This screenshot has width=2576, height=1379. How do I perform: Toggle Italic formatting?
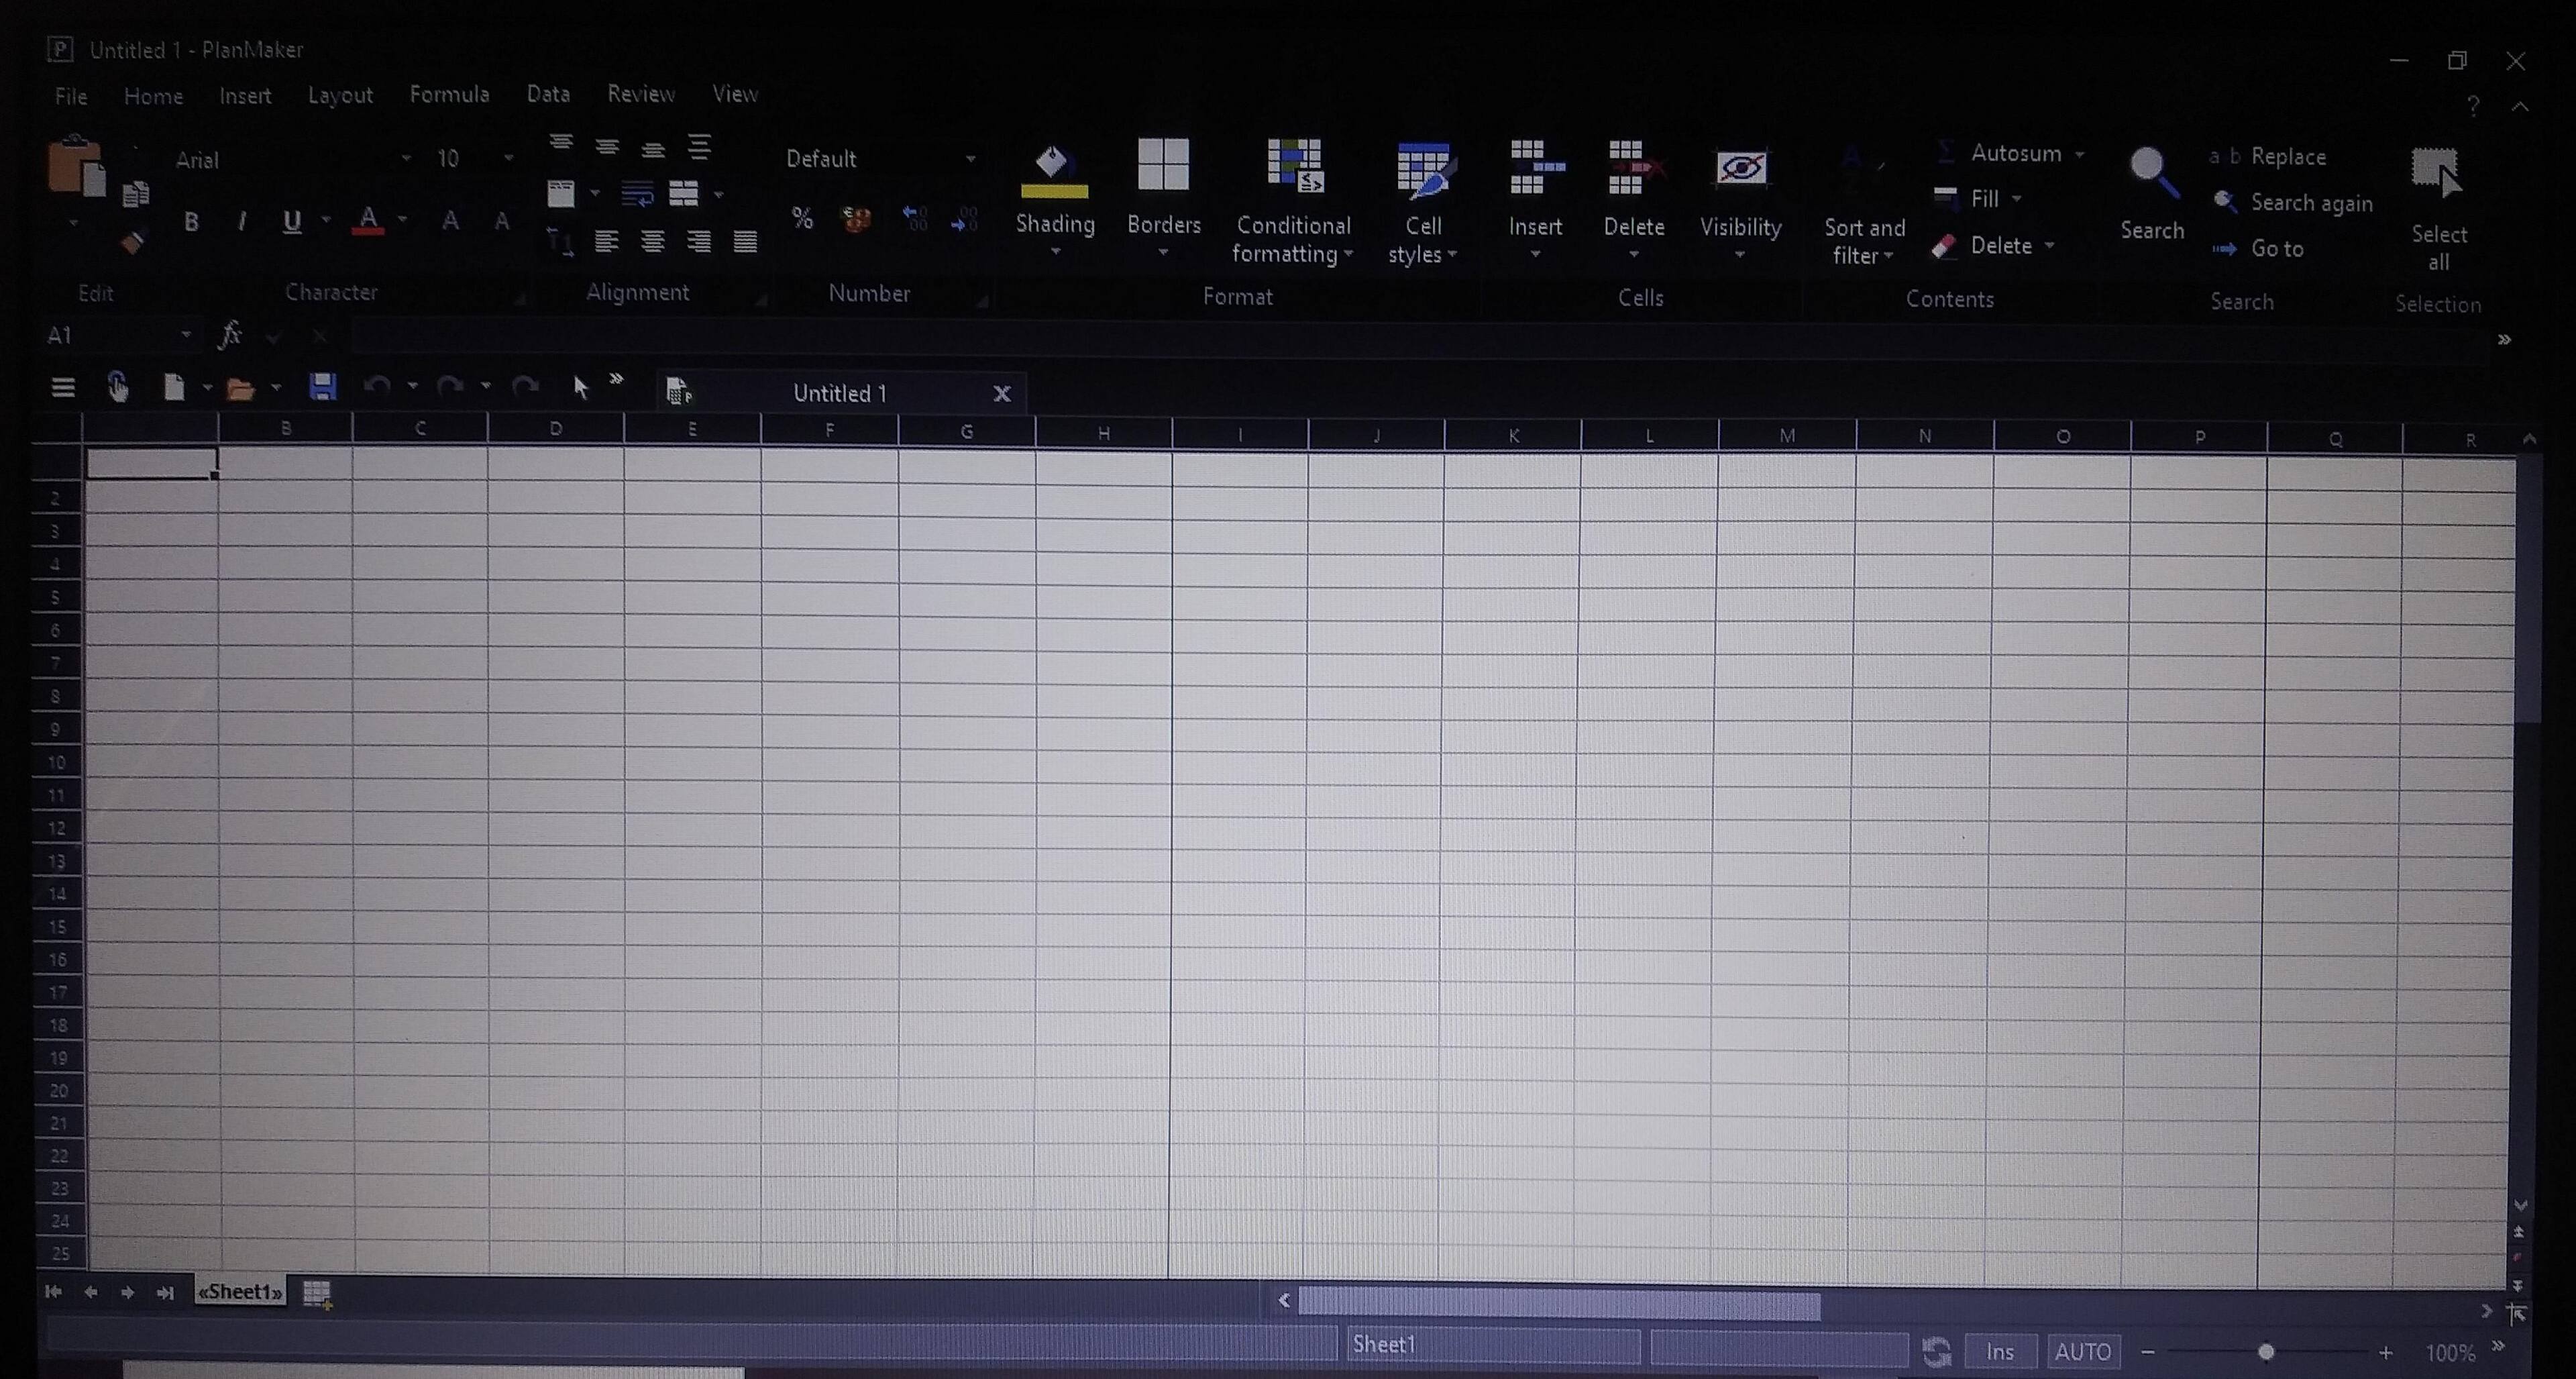coord(241,222)
